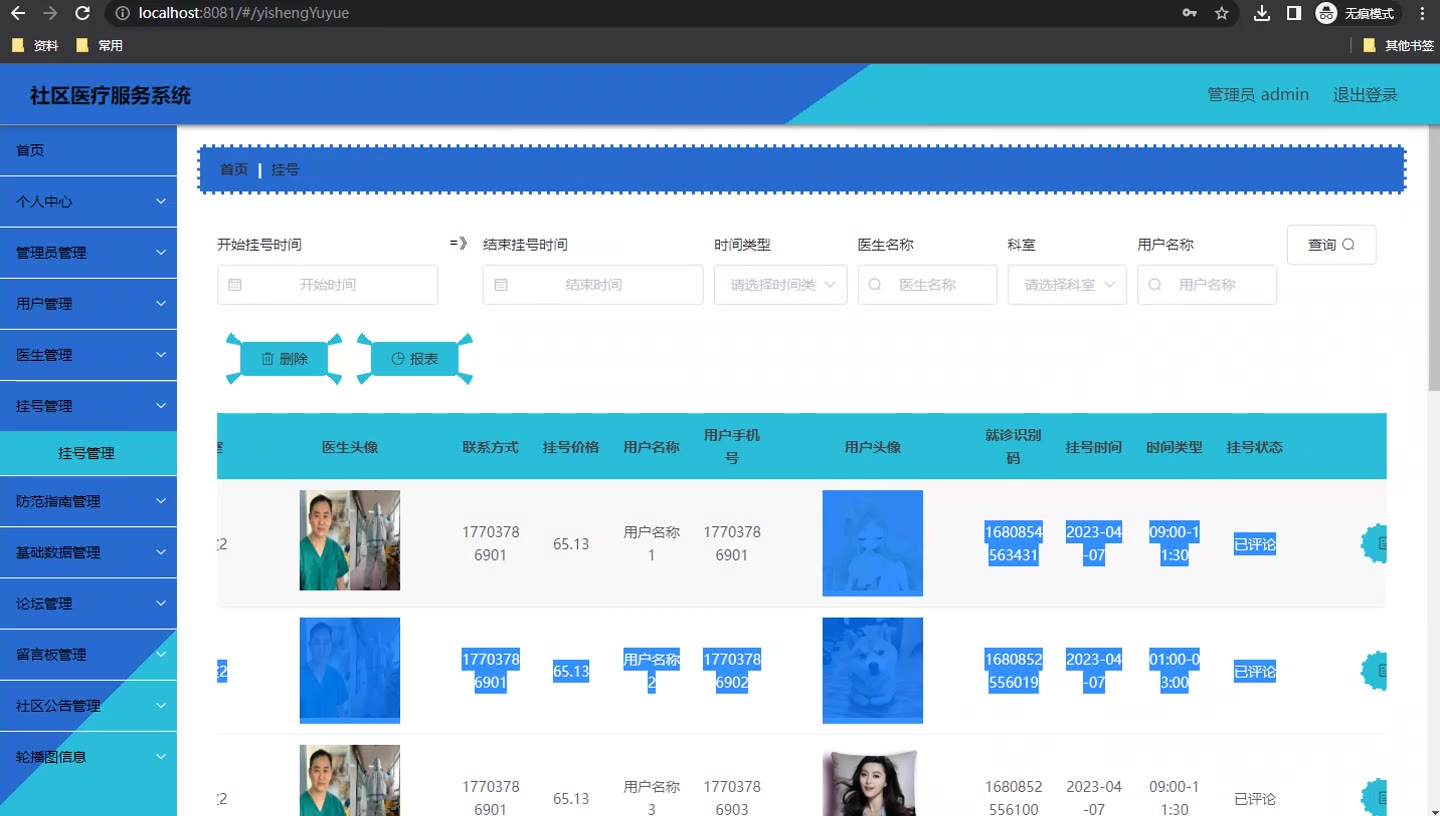Click the 首页 breadcrumb link
The image size is (1440, 816).
(x=234, y=170)
